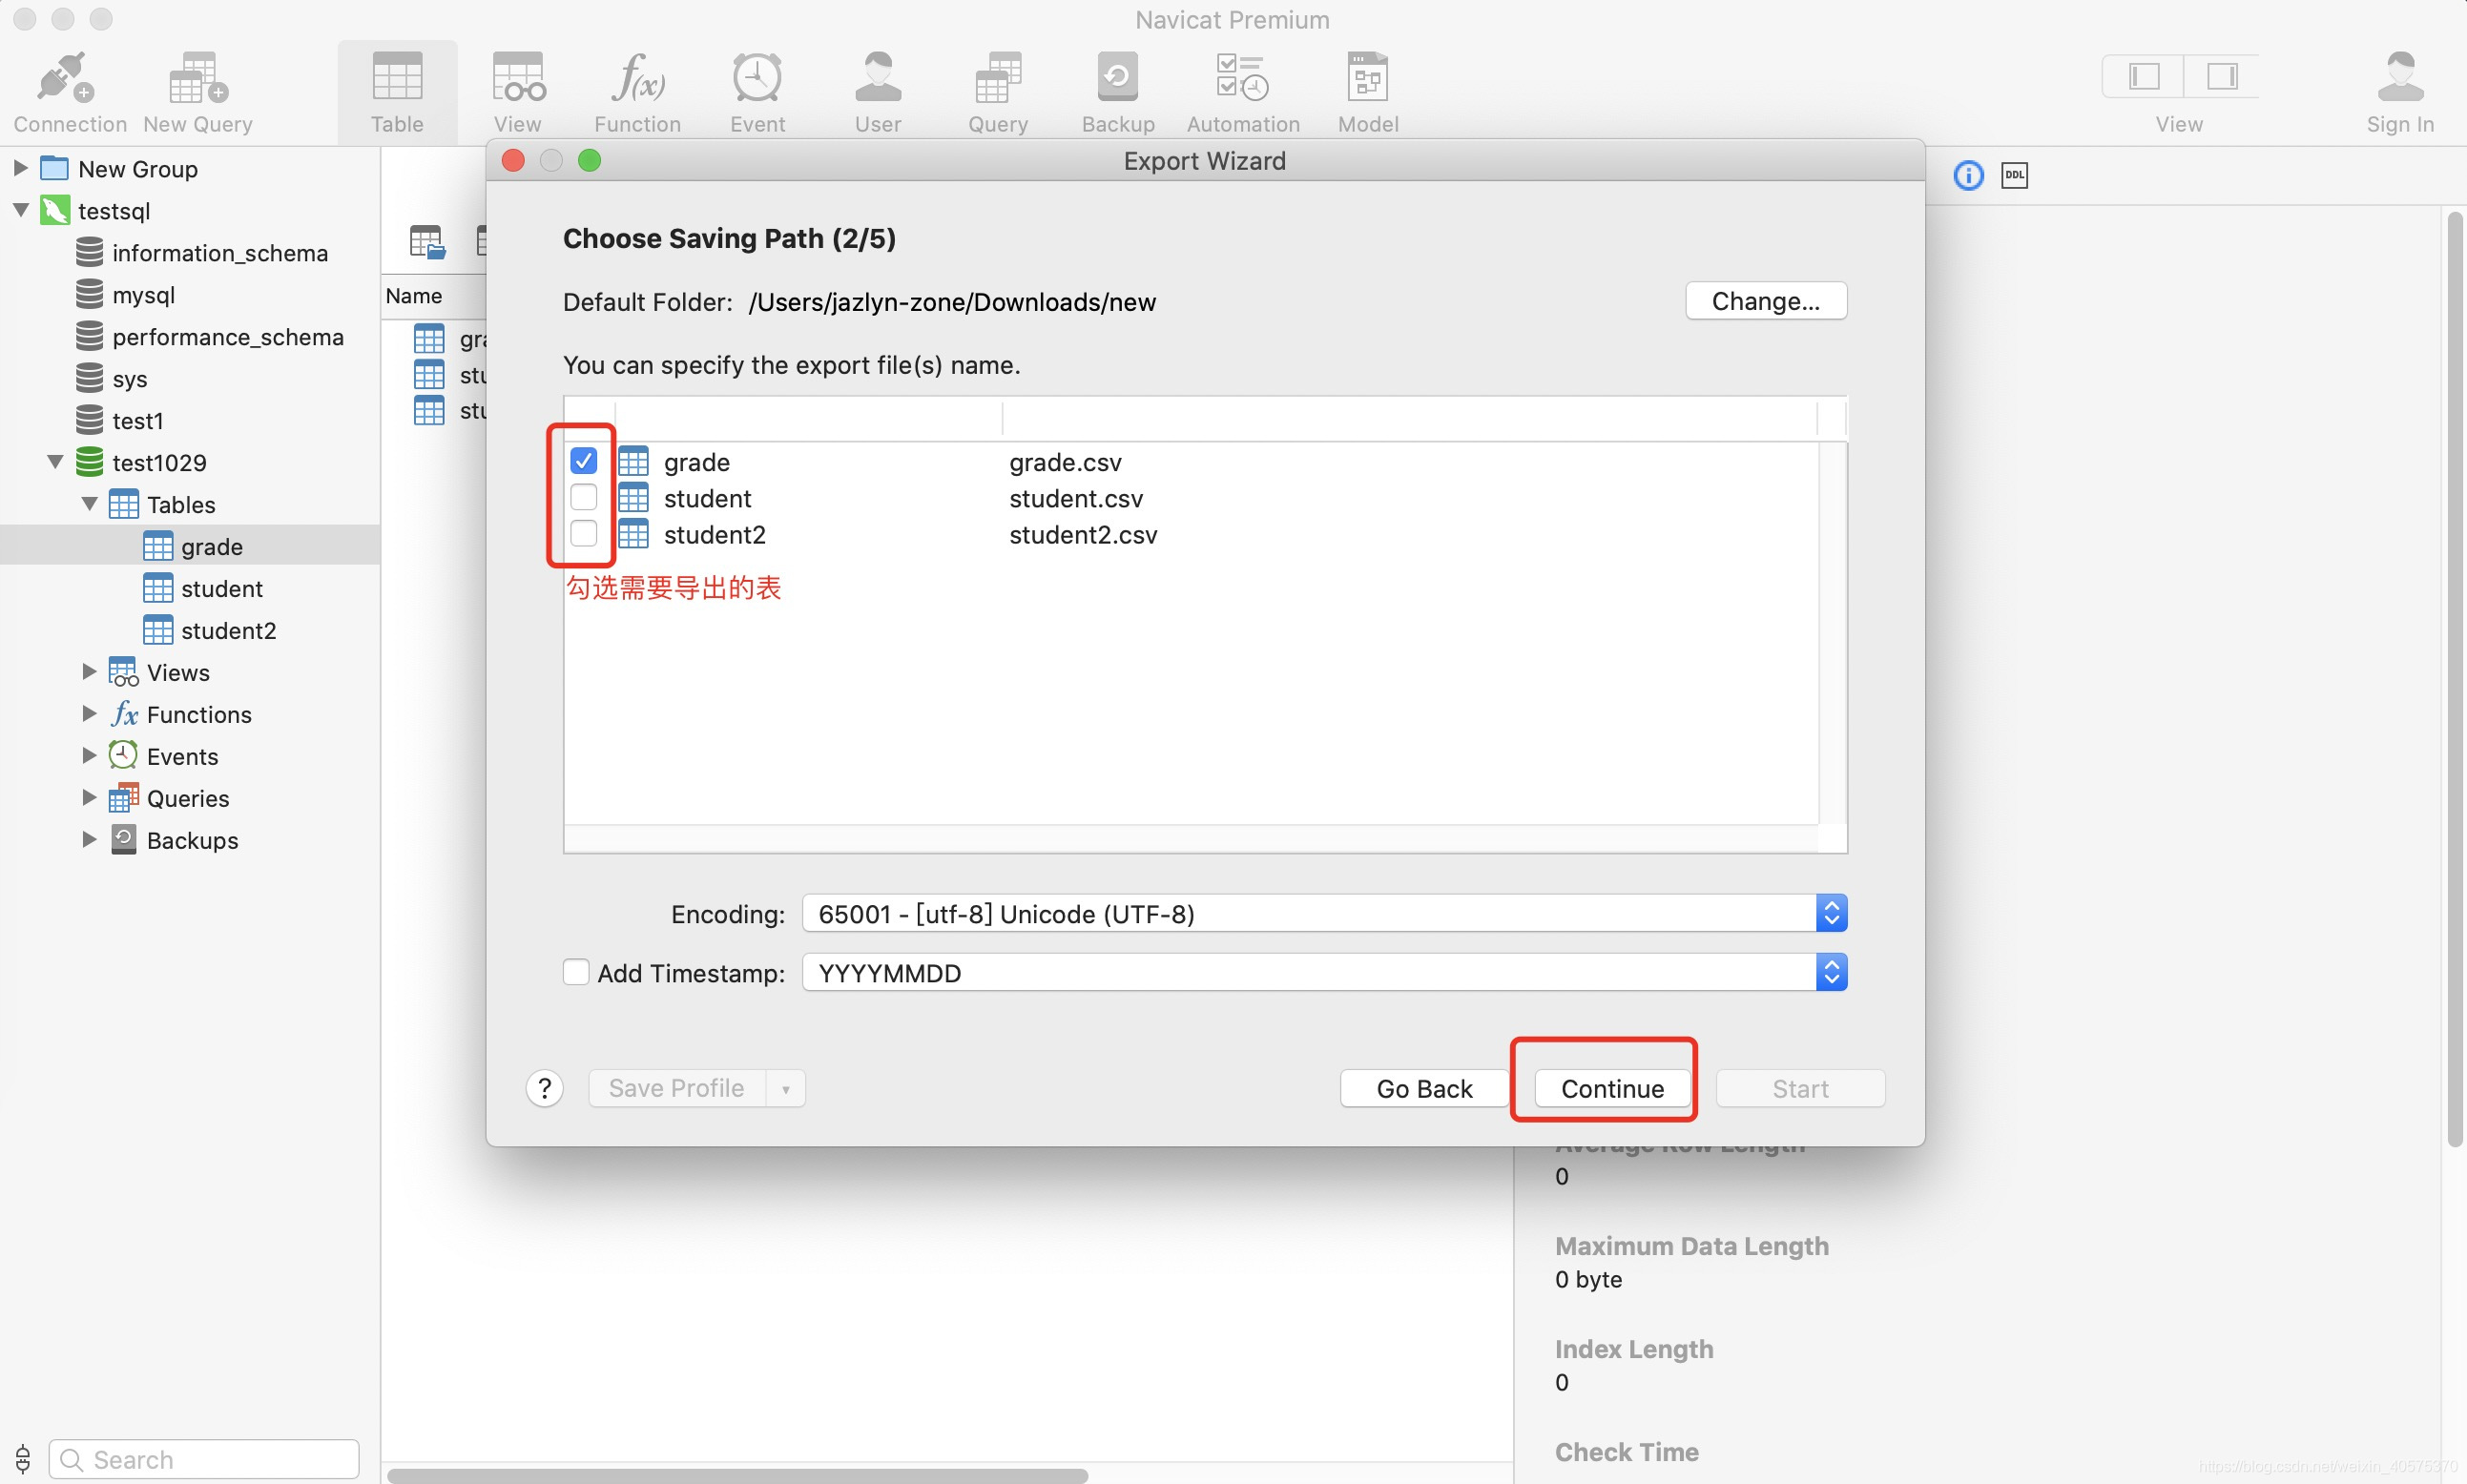This screenshot has height=1484, width=2467.
Task: Show the DDL panel icon
Action: 2014,176
